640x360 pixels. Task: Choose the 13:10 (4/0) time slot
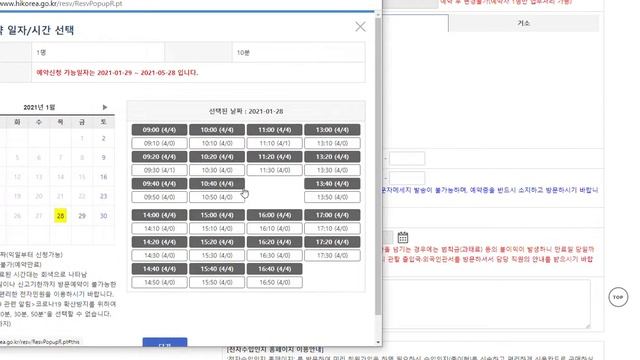[332, 143]
